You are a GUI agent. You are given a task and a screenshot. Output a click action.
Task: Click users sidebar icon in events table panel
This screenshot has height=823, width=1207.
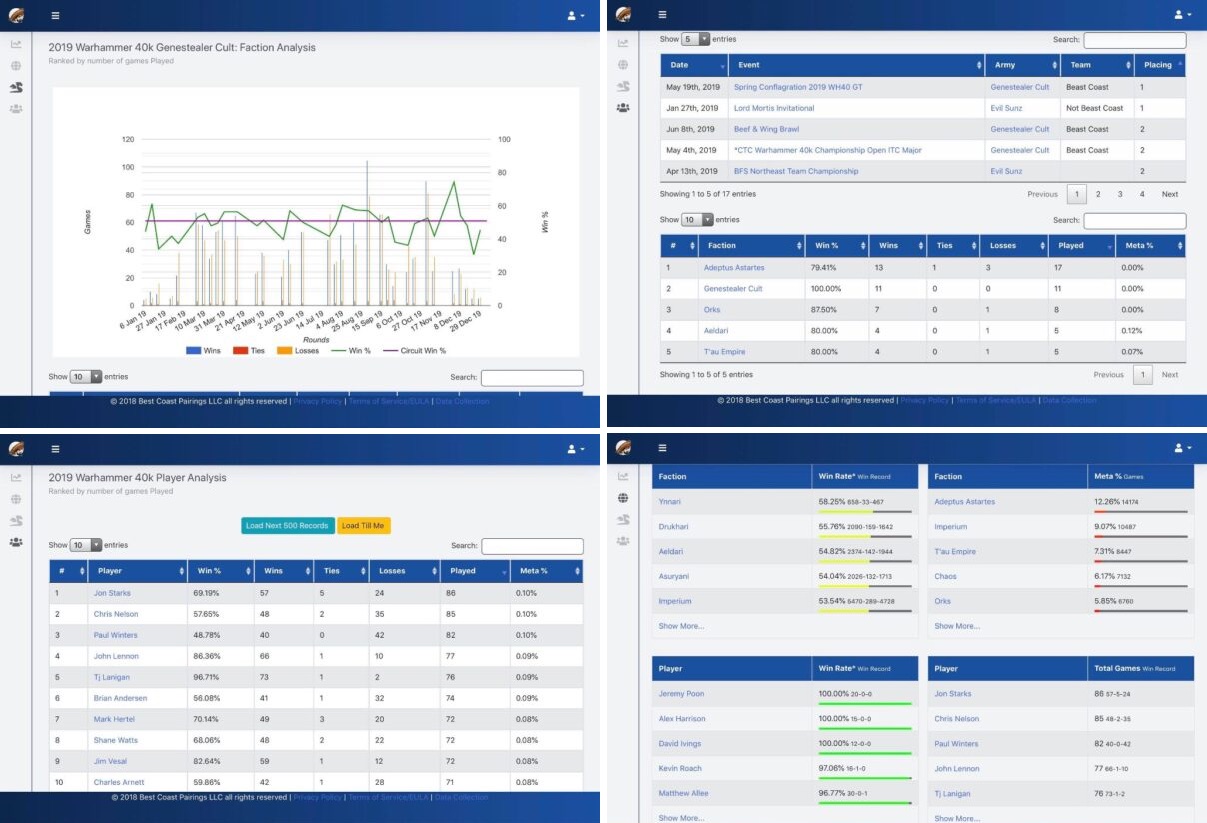[623, 107]
